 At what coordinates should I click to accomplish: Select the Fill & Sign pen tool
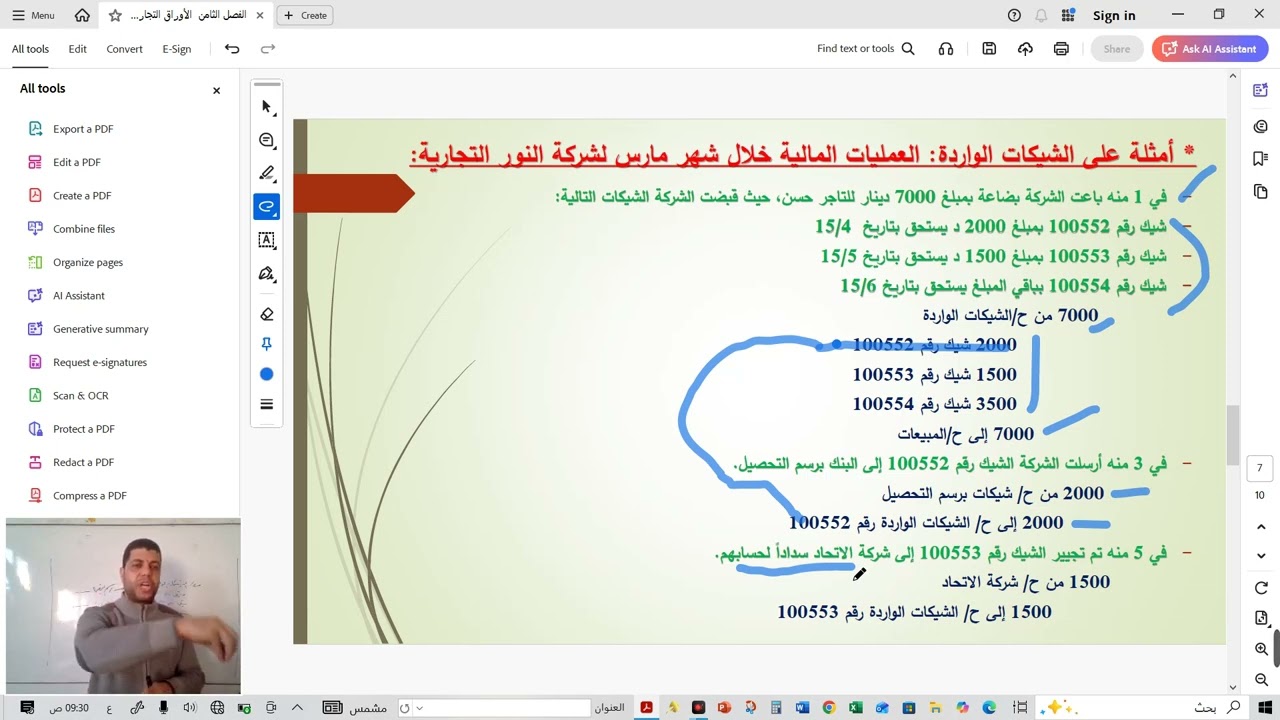coord(266,274)
